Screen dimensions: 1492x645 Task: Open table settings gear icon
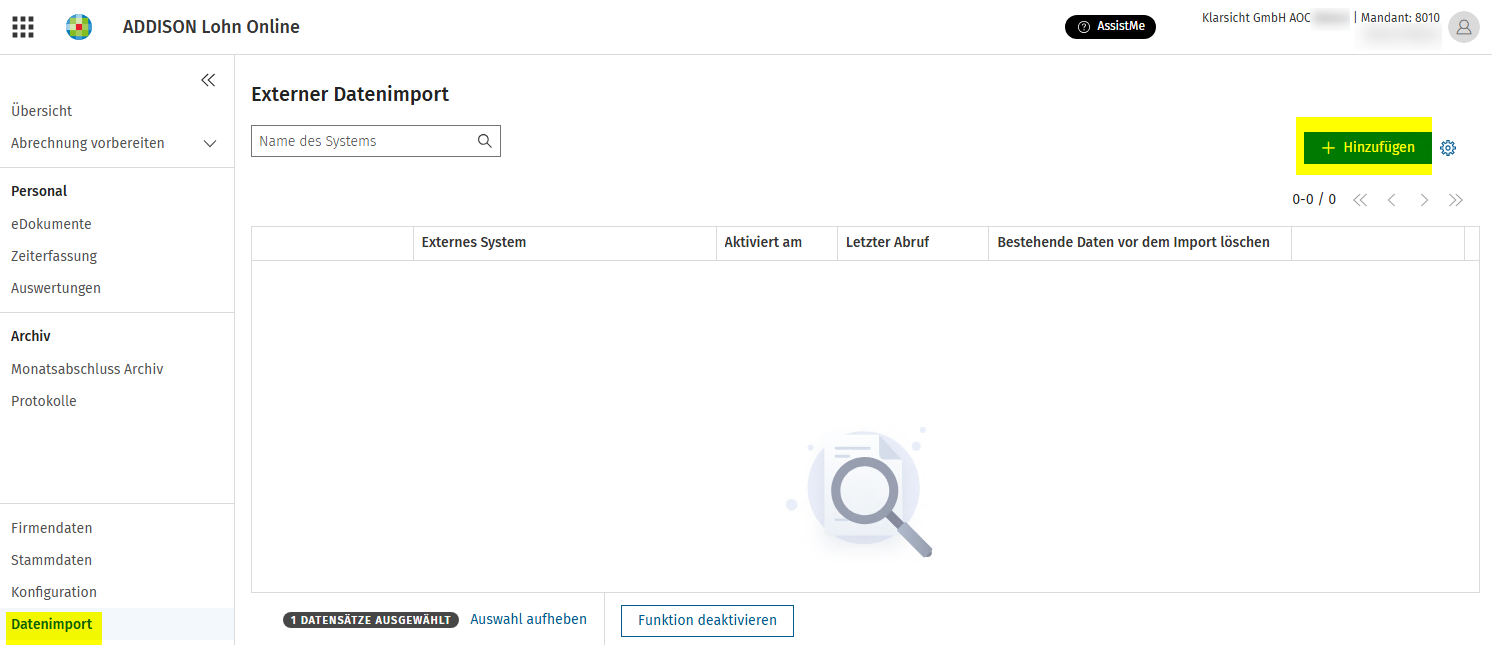[1448, 148]
